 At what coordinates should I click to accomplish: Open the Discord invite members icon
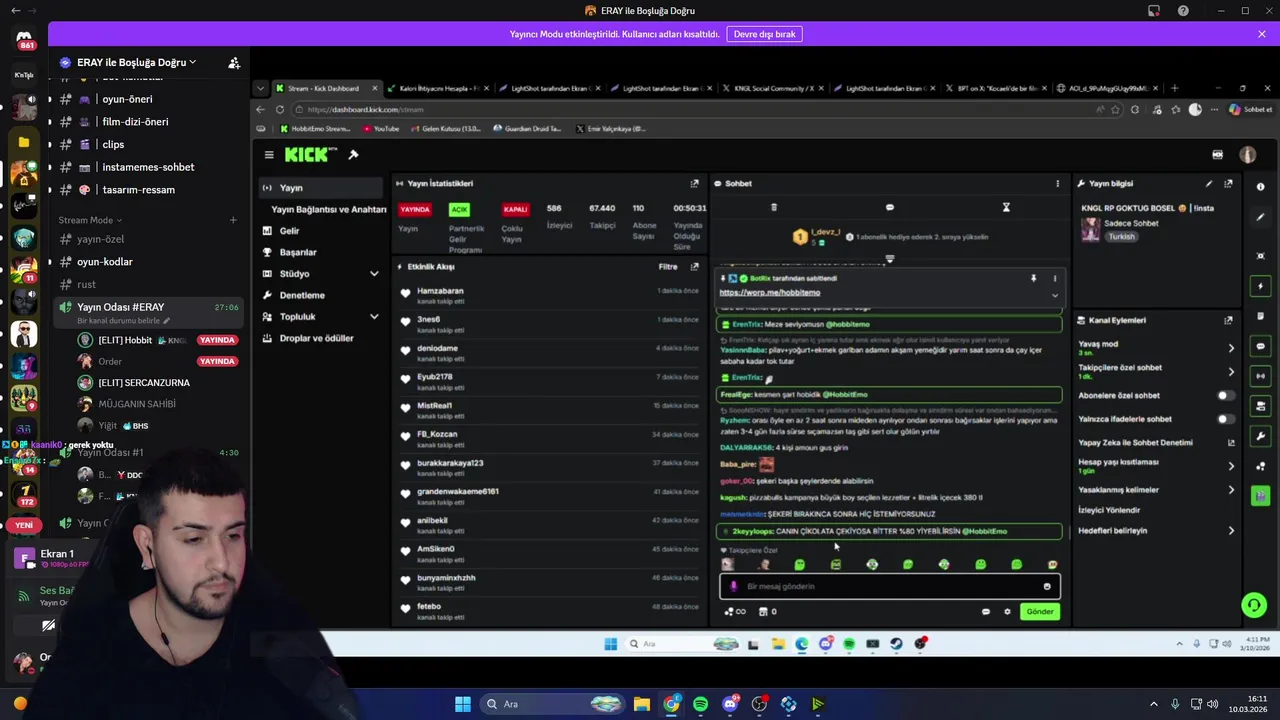click(234, 63)
